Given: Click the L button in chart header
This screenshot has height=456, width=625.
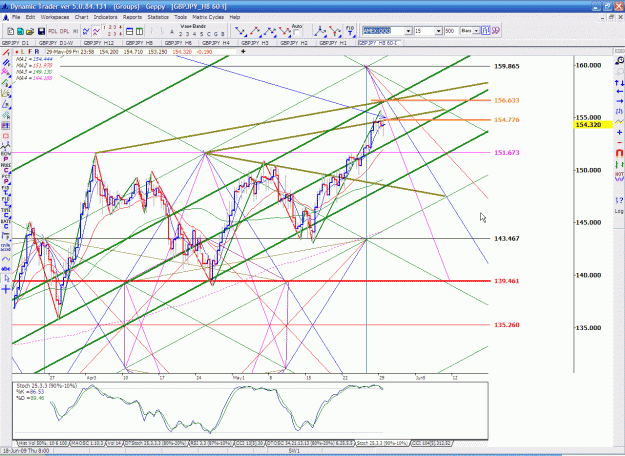Looking at the screenshot, I should 23,51.
